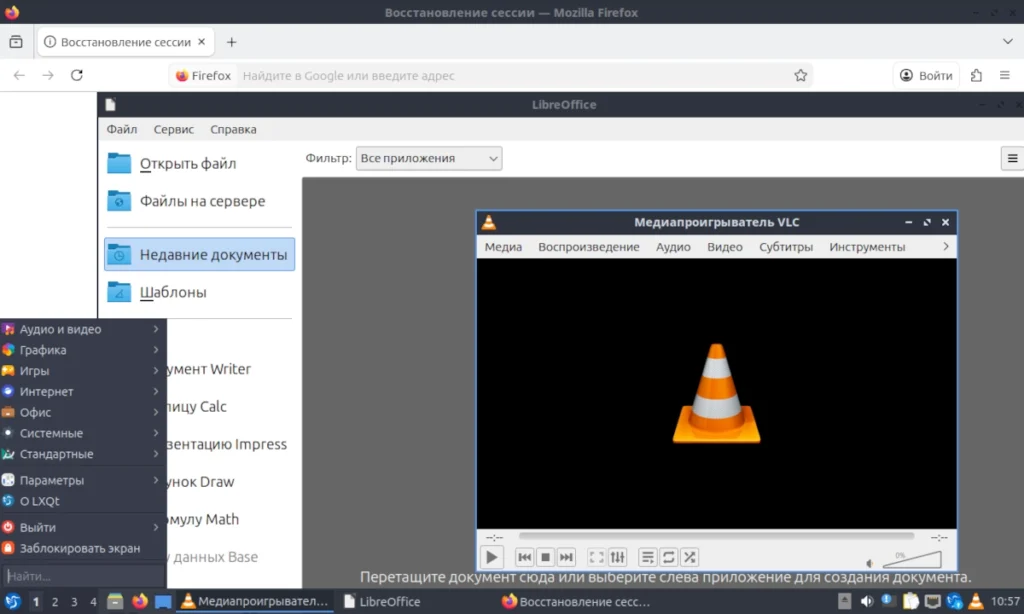Open О LXQt from the start menu
The image size is (1024, 614).
(x=82, y=502)
